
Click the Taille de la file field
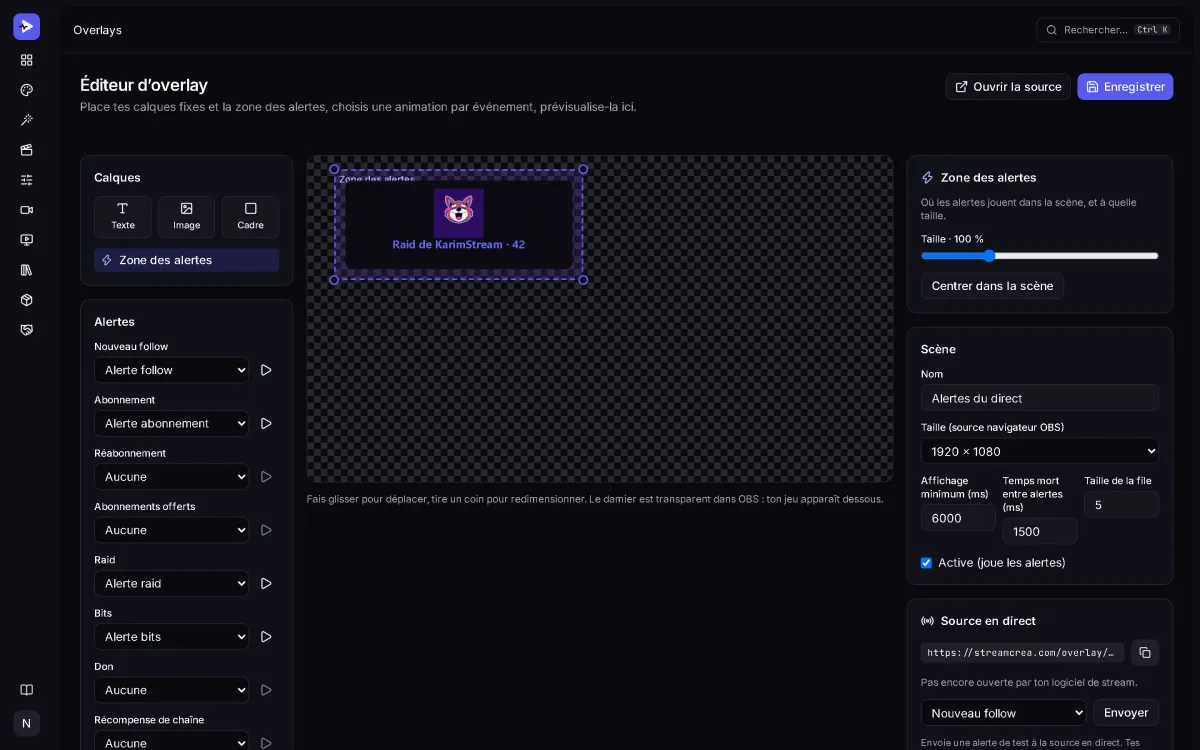1121,505
